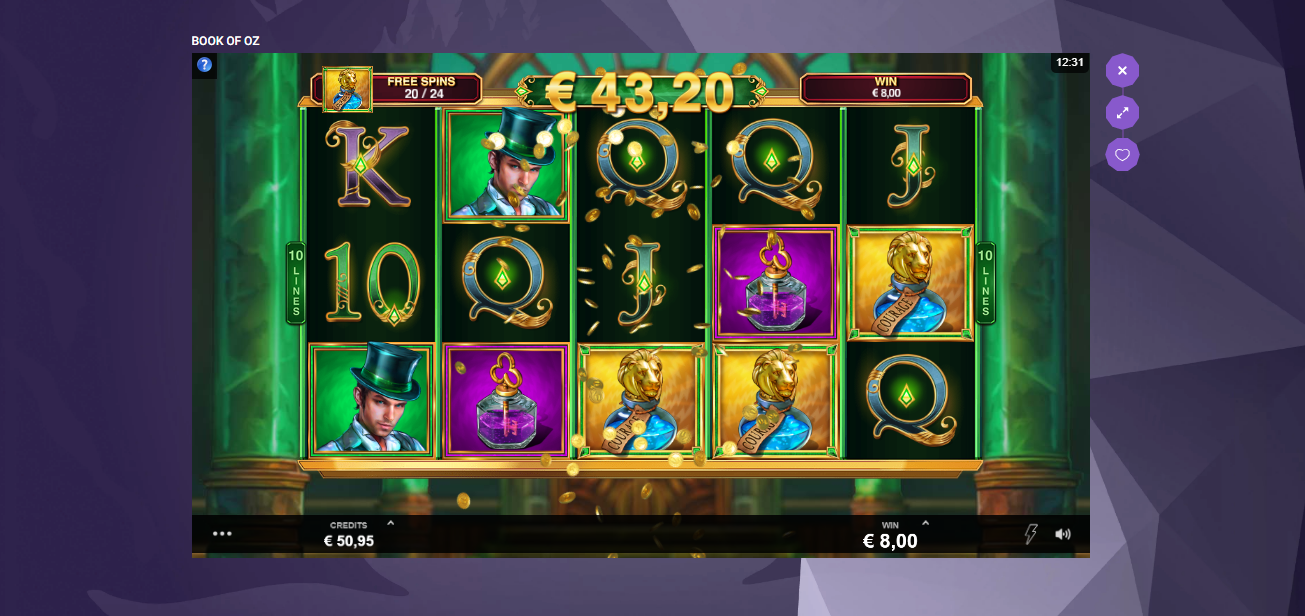
Task: Click the Win € 8,00 panel at top
Action: click(885, 88)
